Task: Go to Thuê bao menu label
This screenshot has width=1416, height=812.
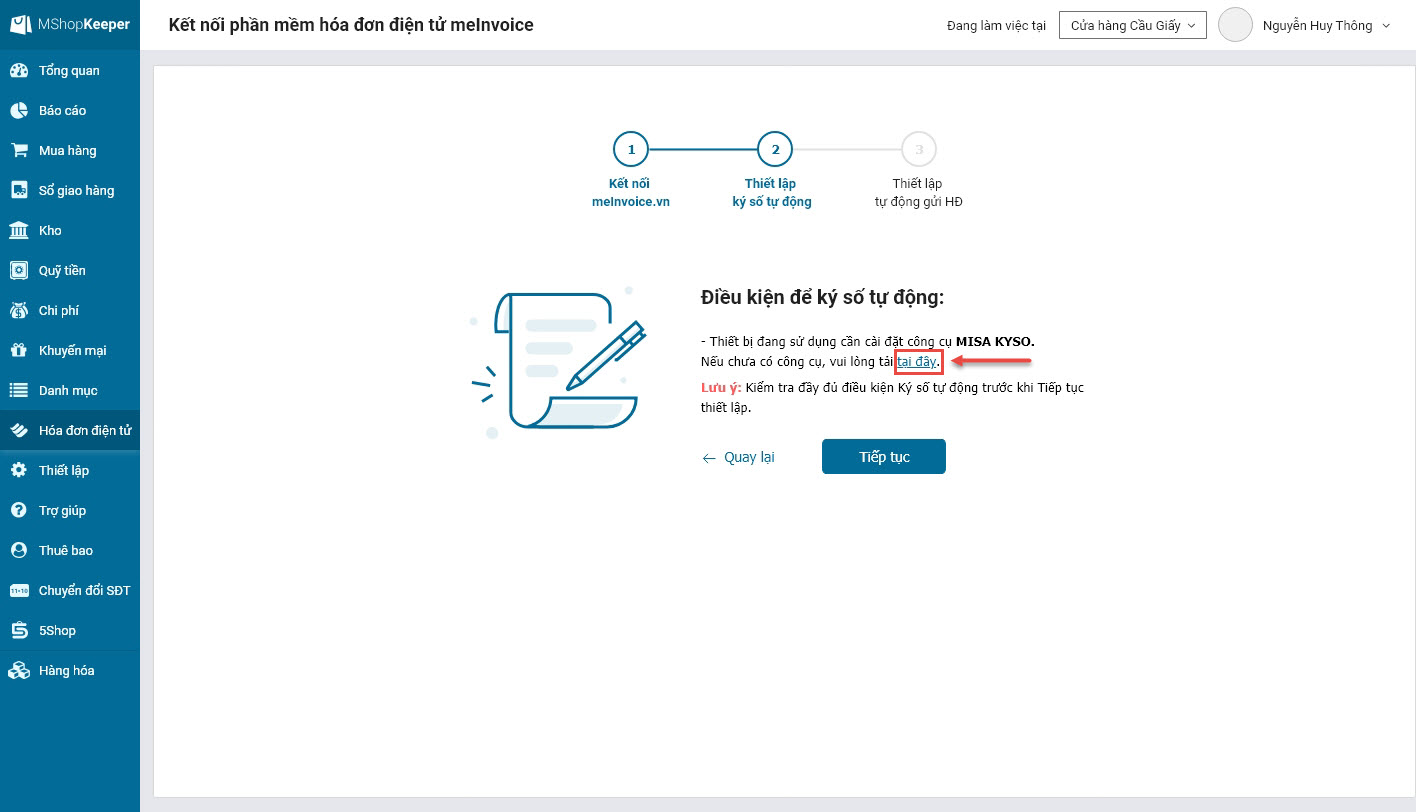Action: click(x=66, y=551)
